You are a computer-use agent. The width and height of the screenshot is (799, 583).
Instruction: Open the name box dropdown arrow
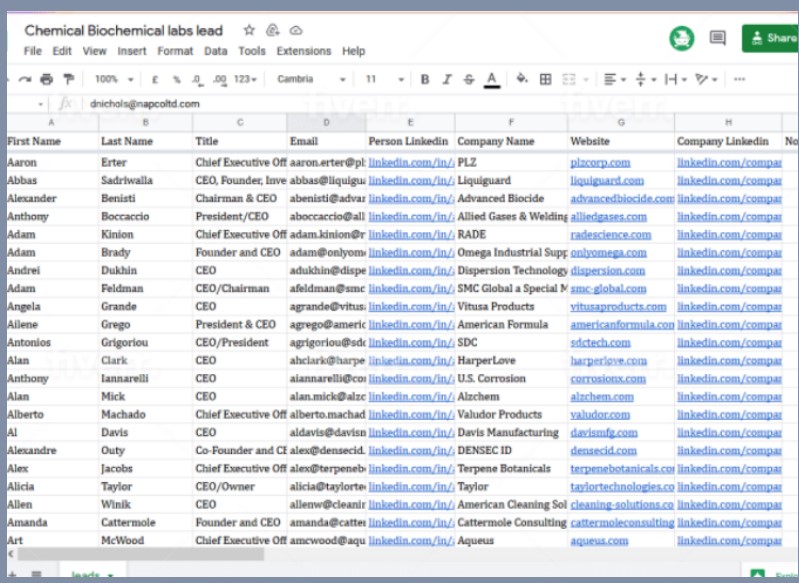tap(40, 104)
